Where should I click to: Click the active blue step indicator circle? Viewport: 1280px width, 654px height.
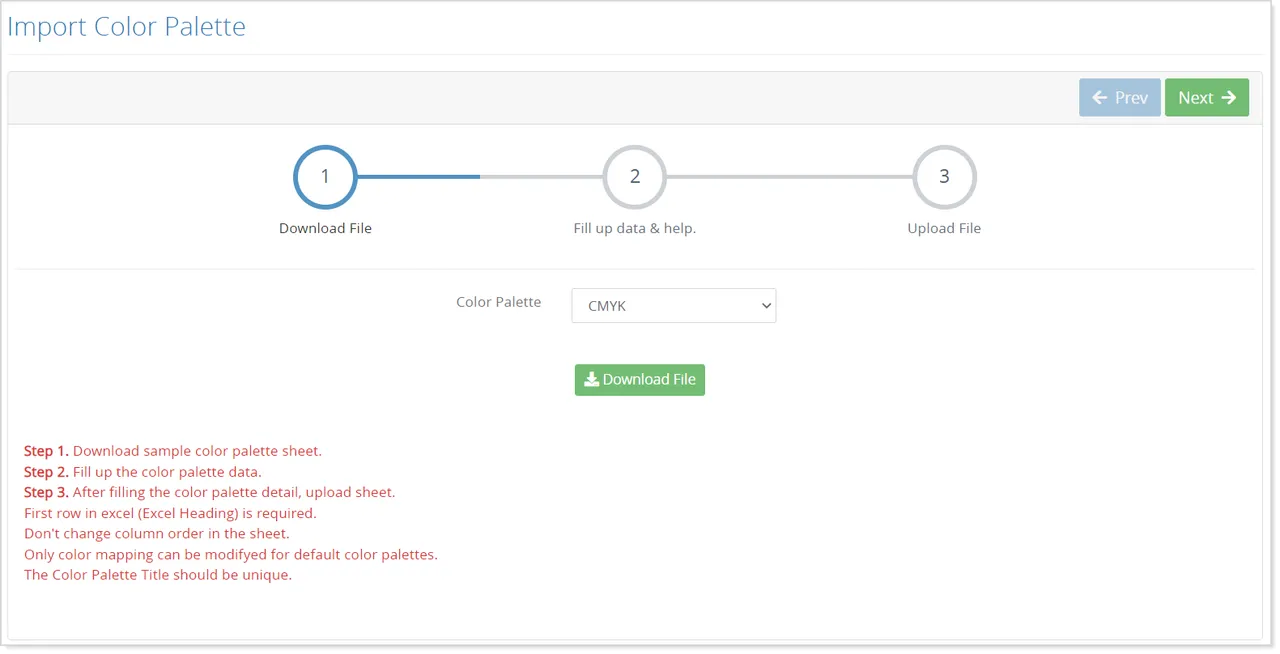[x=325, y=176]
